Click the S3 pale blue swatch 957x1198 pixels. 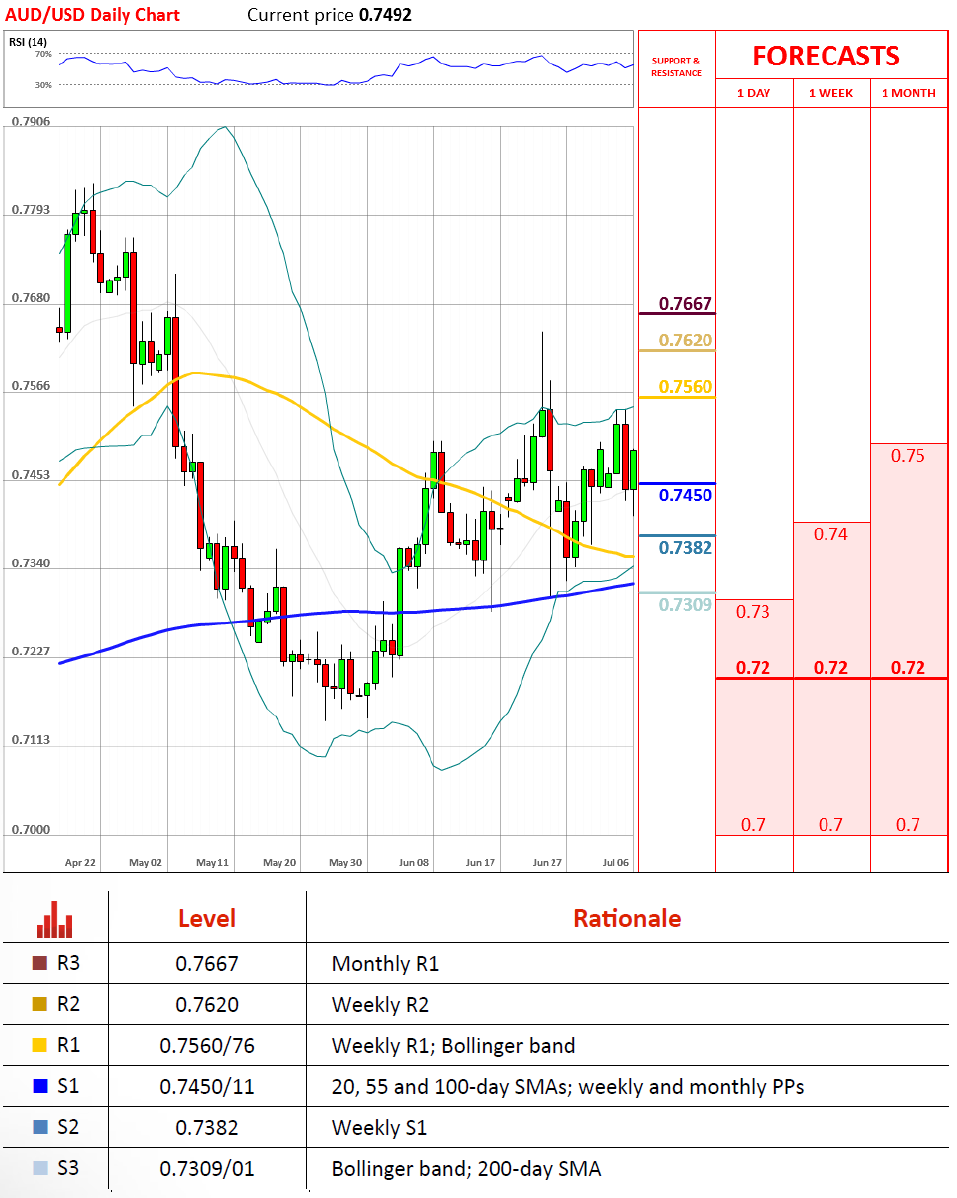point(40,1167)
